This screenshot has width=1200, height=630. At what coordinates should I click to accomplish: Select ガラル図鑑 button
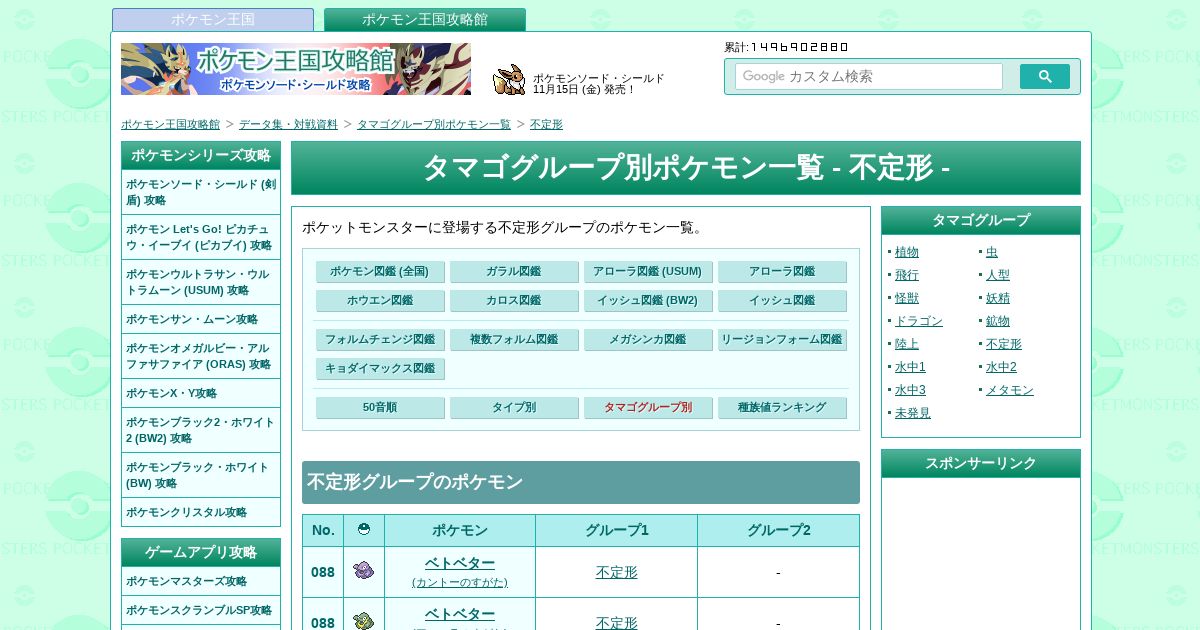pos(514,271)
